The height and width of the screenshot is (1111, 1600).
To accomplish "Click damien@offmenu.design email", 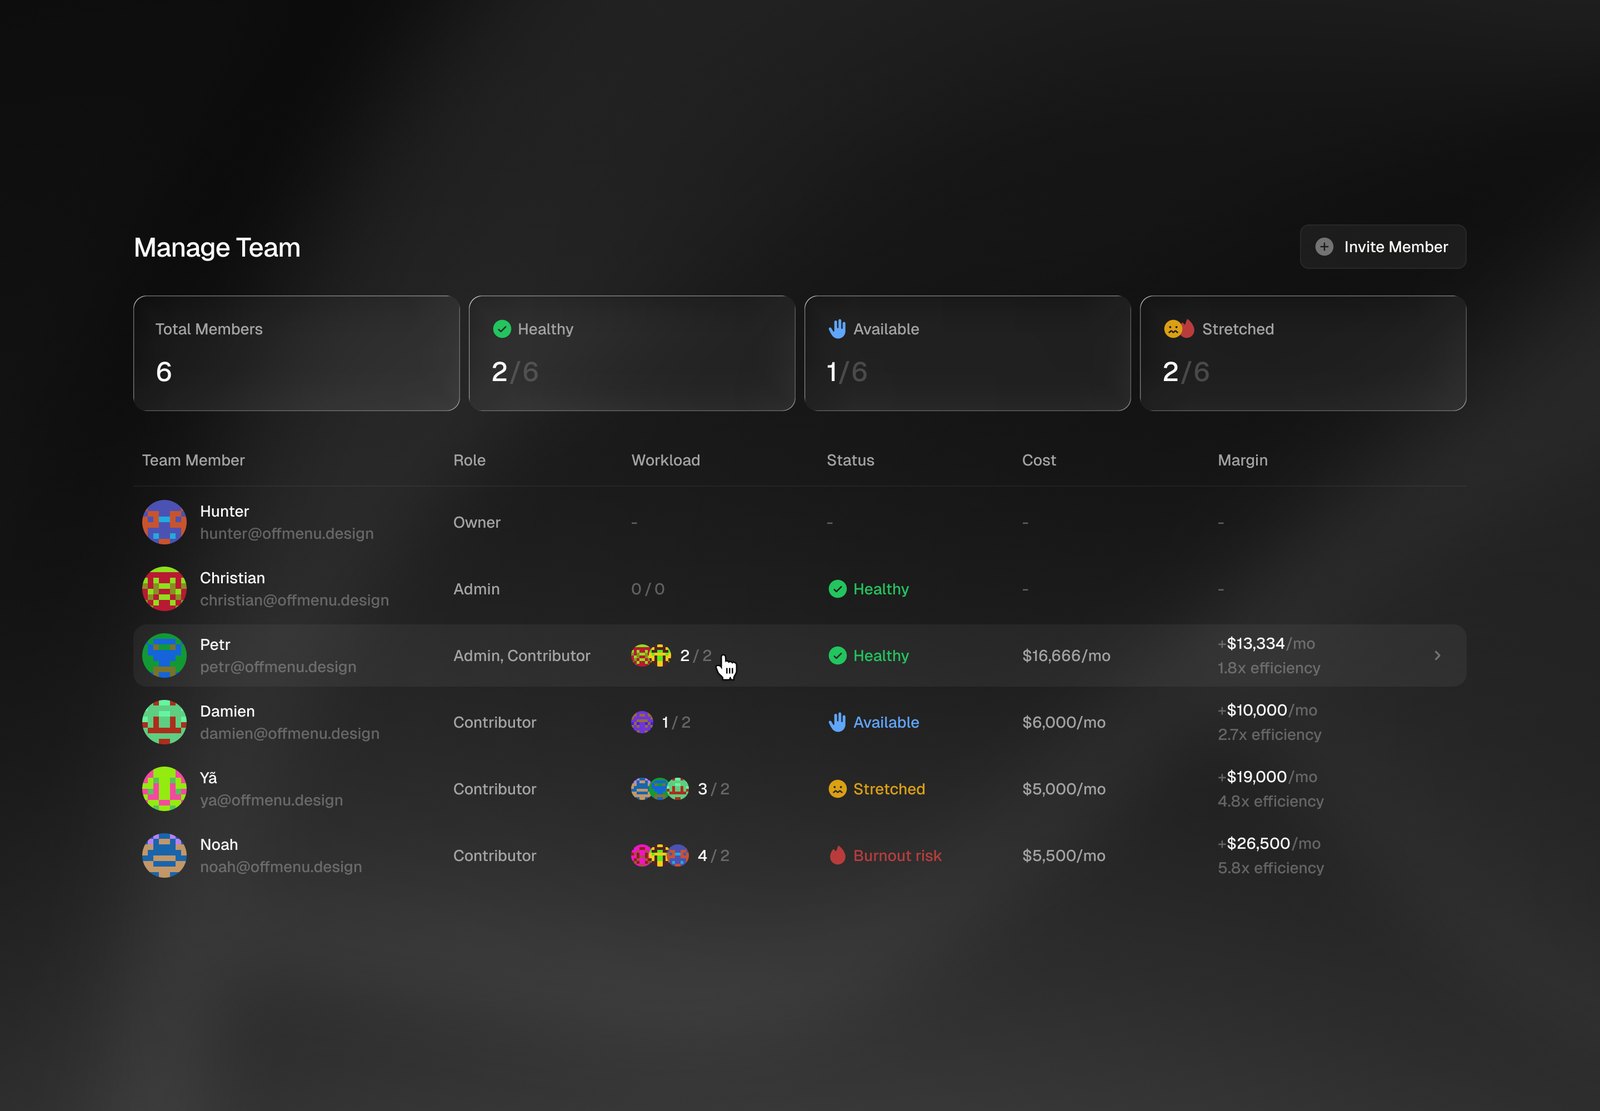I will [290, 734].
